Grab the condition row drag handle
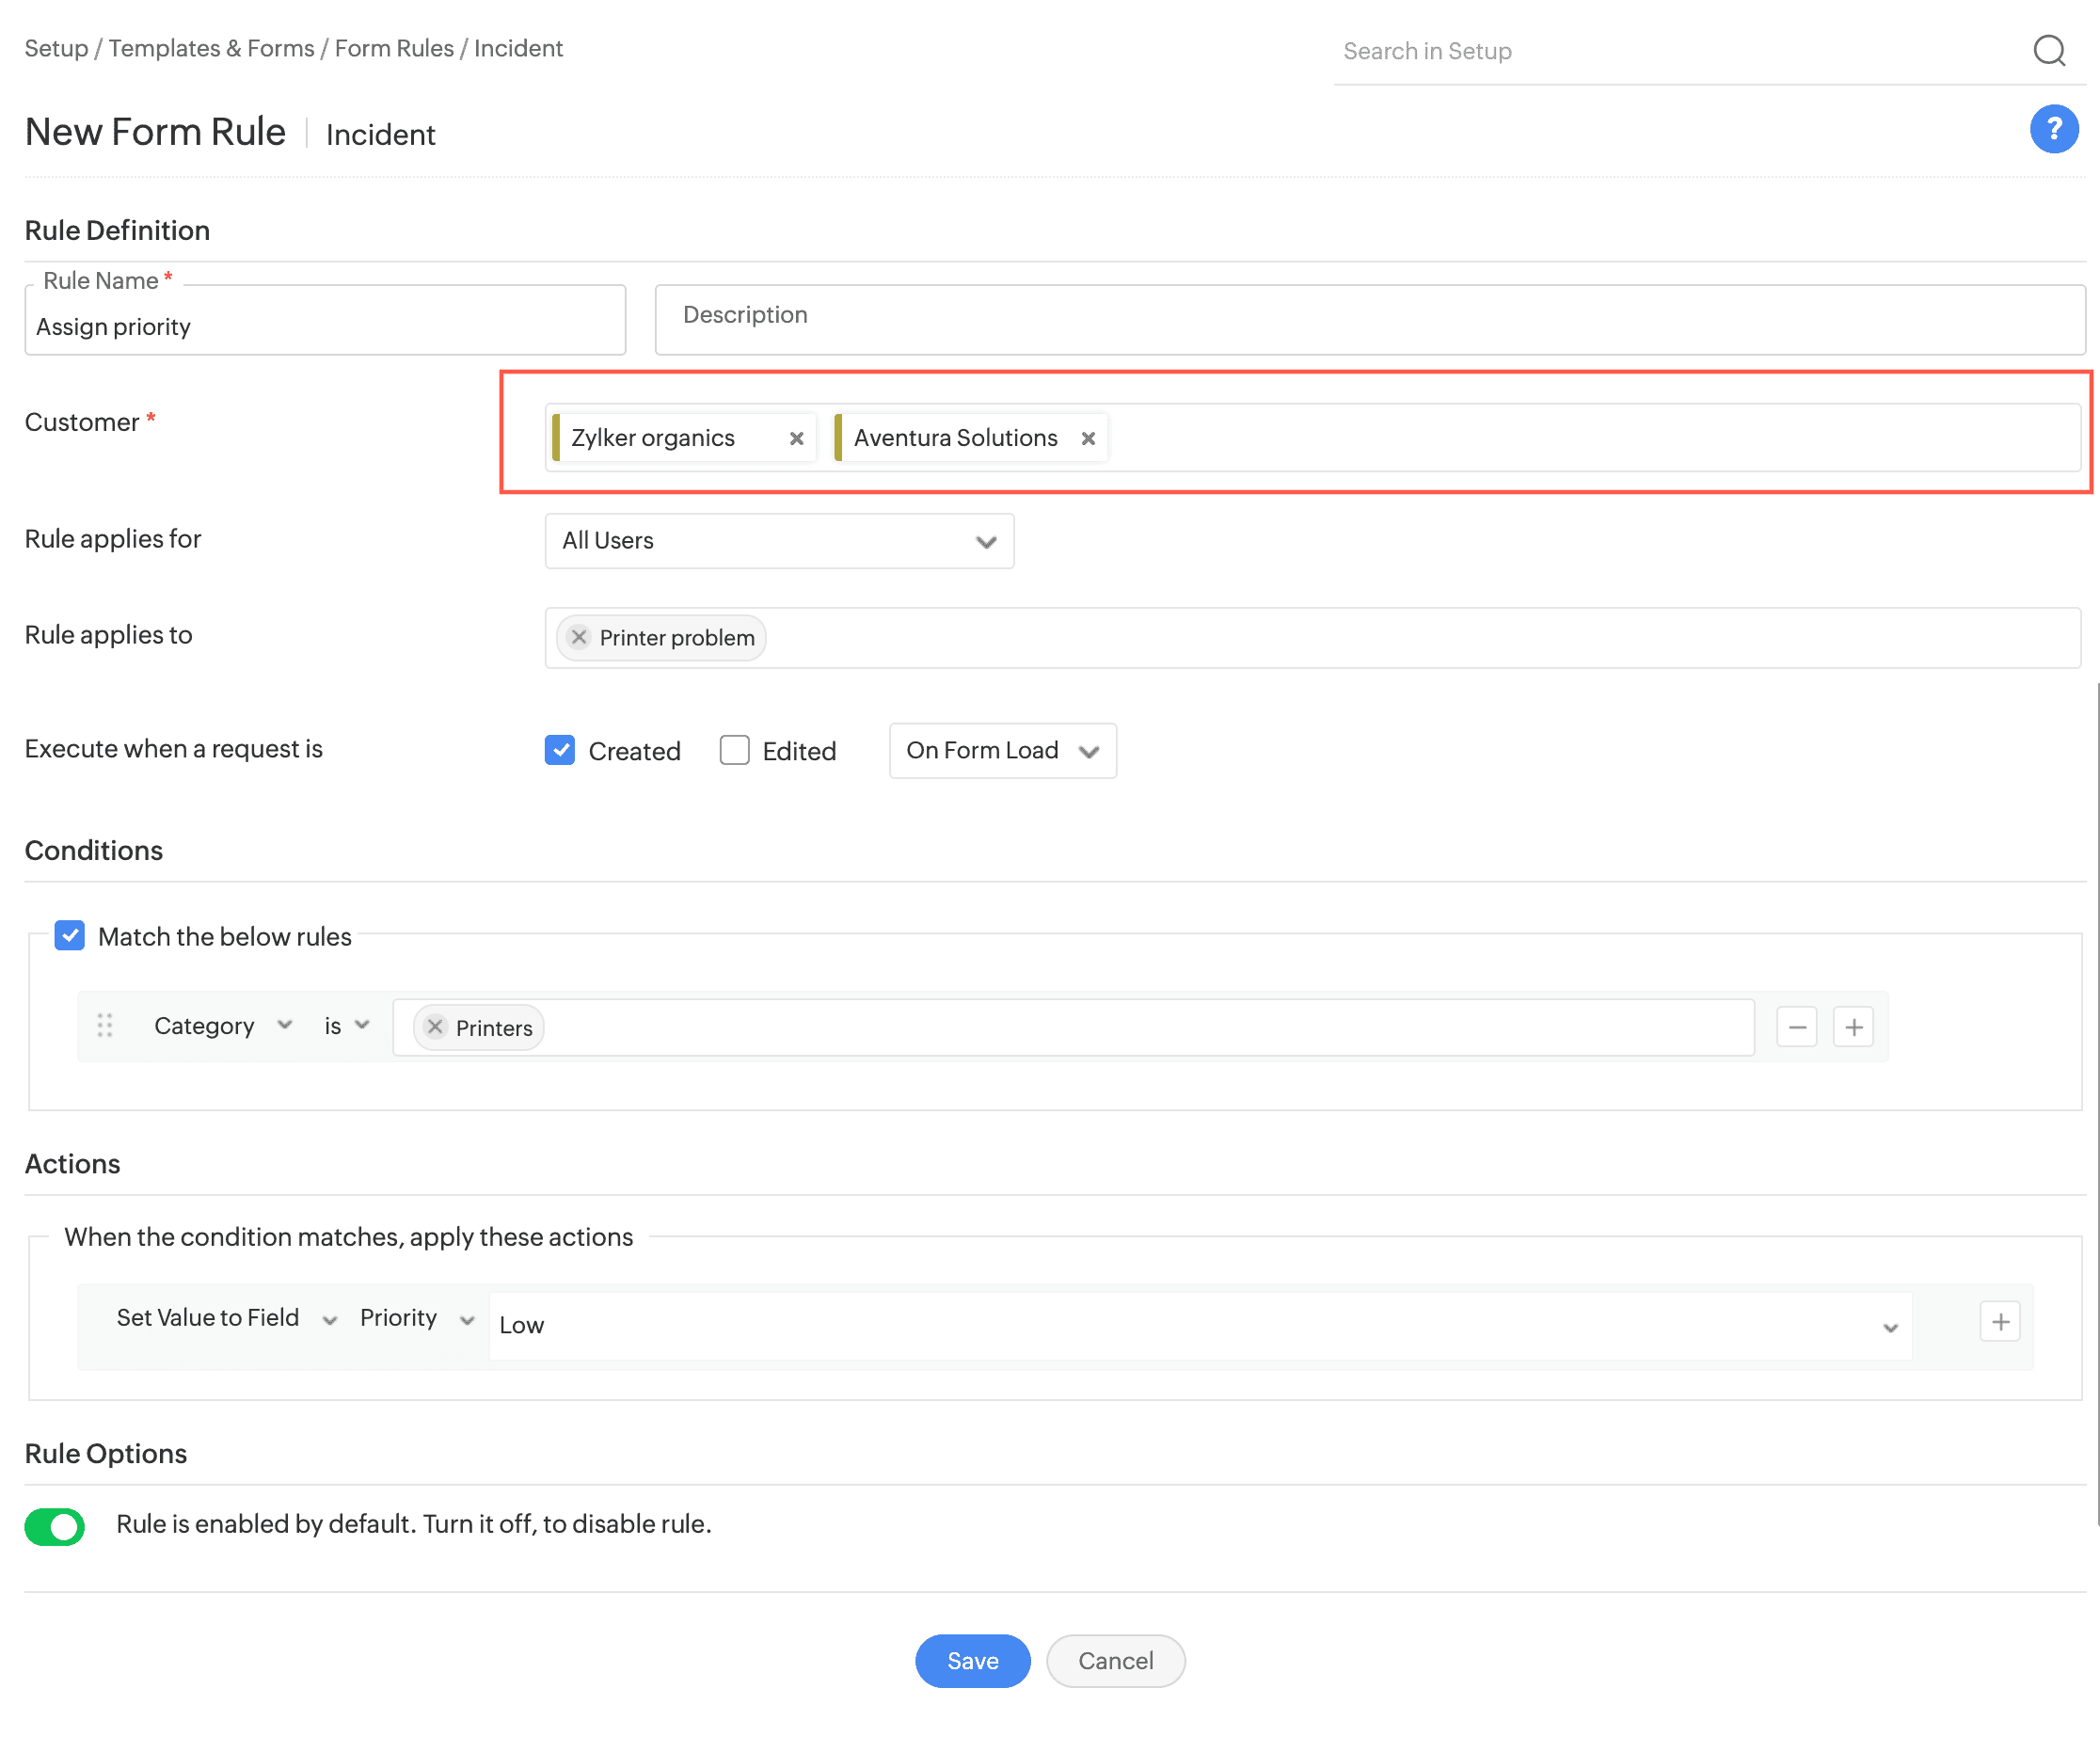 click(105, 1025)
